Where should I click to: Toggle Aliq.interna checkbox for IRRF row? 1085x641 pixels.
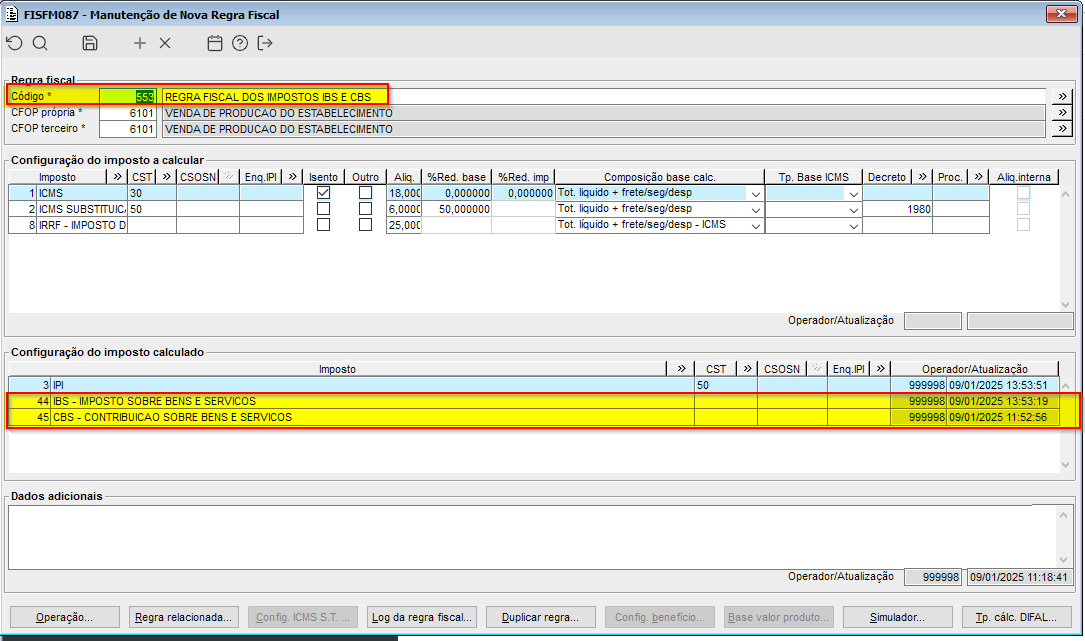1023,224
